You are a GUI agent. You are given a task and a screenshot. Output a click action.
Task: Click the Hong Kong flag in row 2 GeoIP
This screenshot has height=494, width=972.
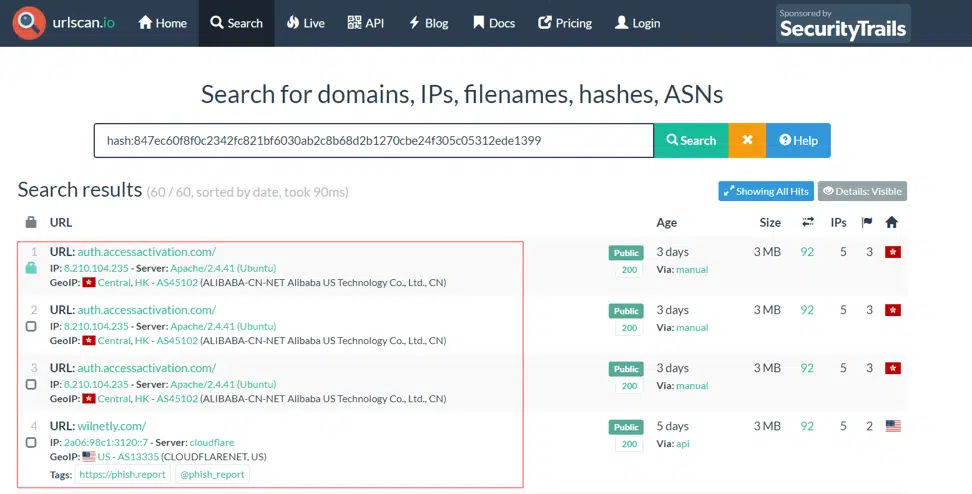click(x=89, y=341)
